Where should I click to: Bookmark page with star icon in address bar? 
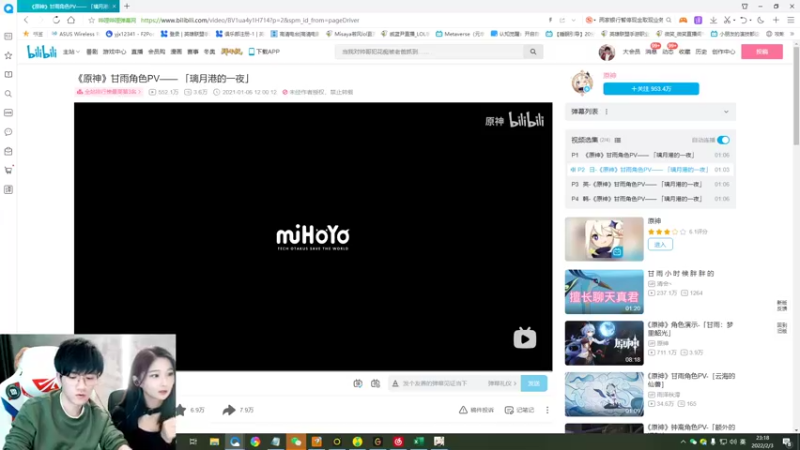pos(91,20)
